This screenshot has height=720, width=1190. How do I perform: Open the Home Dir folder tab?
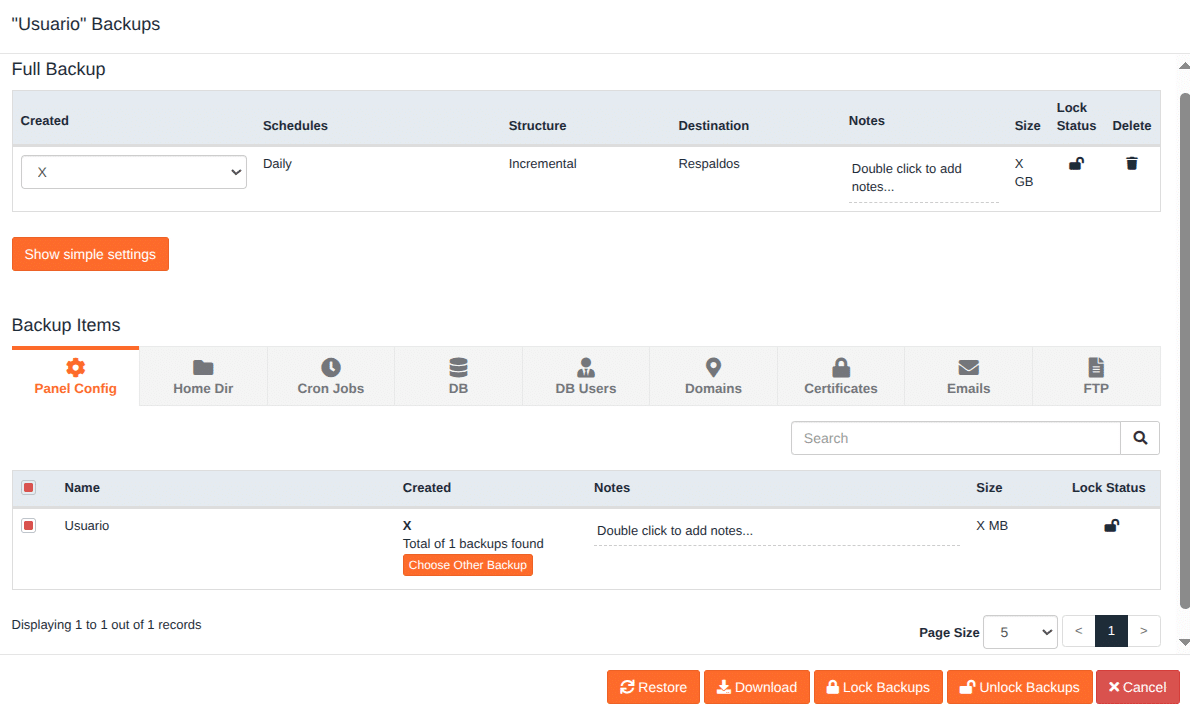[203, 376]
